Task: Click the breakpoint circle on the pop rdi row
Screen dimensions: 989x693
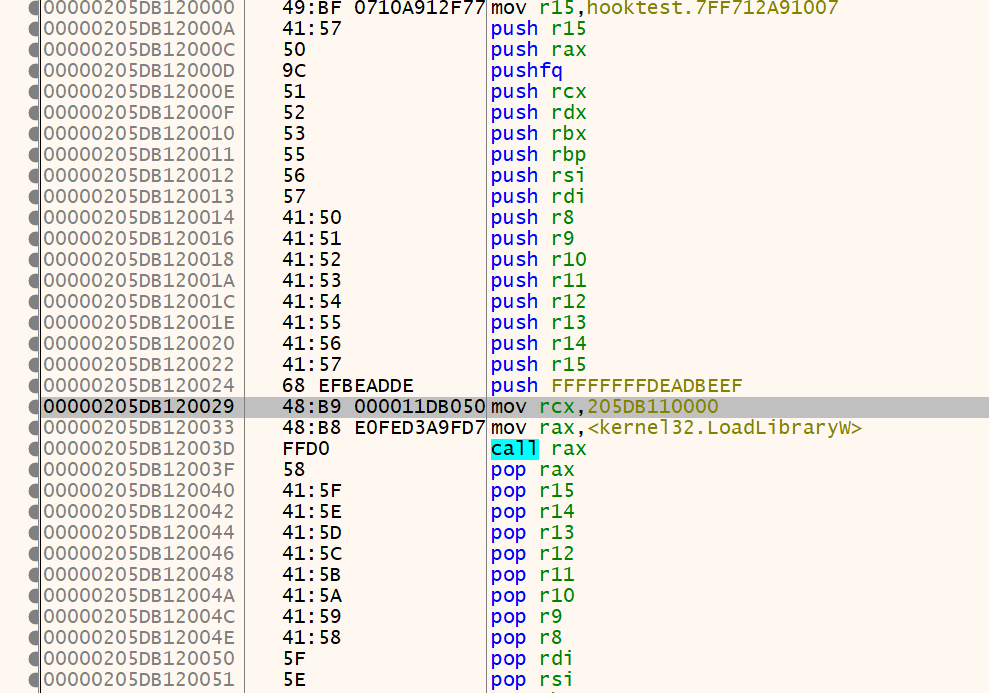Action: [x=33, y=658]
